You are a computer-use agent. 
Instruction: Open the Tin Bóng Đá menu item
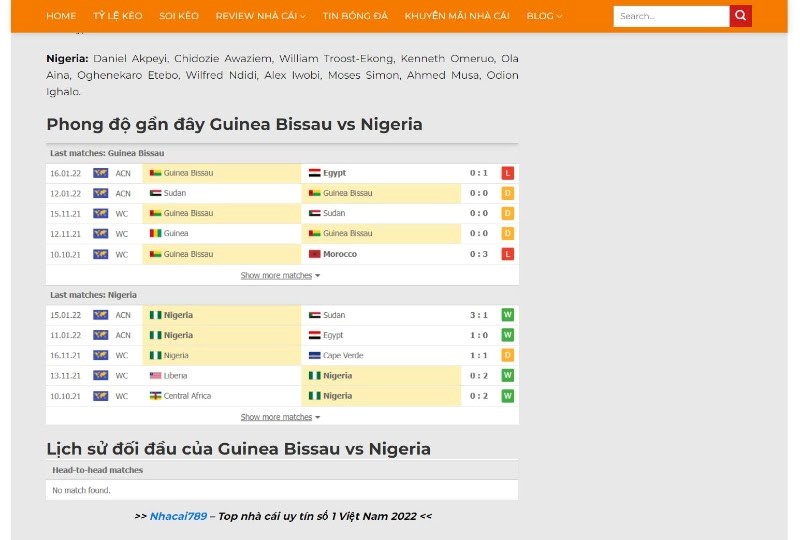tap(355, 16)
